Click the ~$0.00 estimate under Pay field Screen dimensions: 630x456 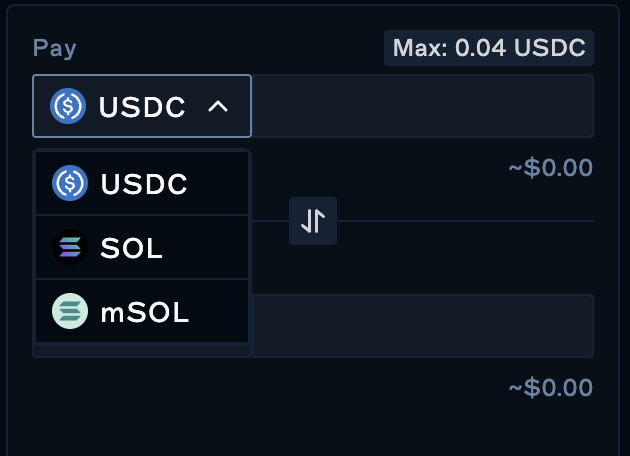coord(550,167)
